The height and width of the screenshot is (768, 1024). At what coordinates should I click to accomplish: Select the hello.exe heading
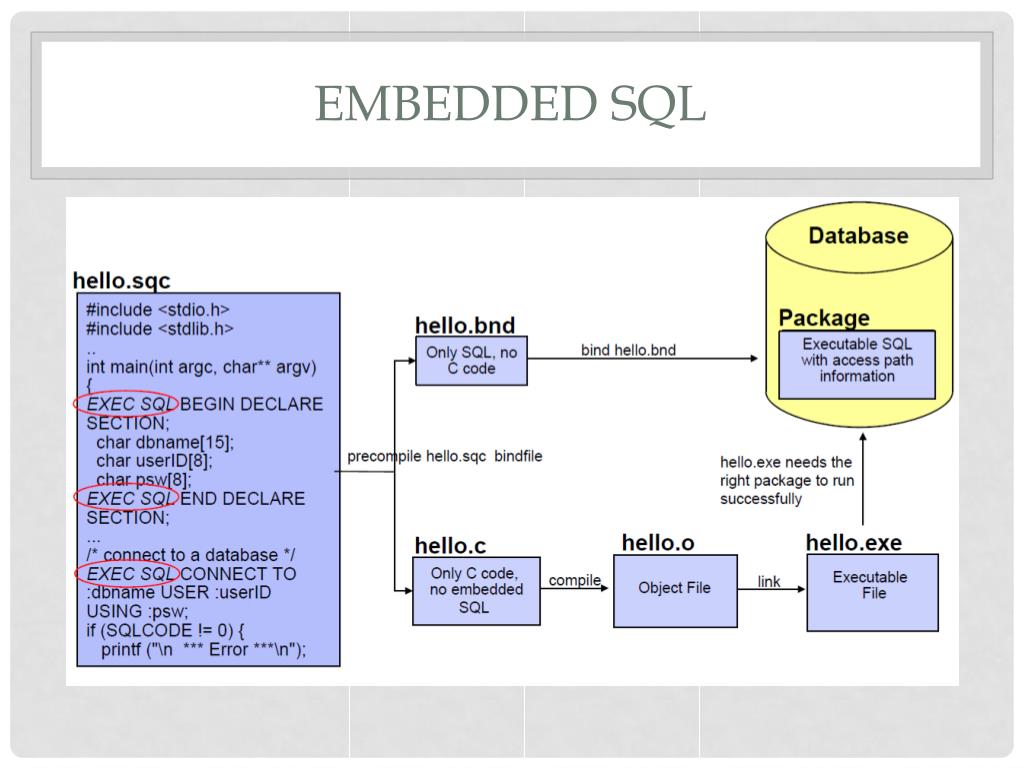[x=854, y=543]
